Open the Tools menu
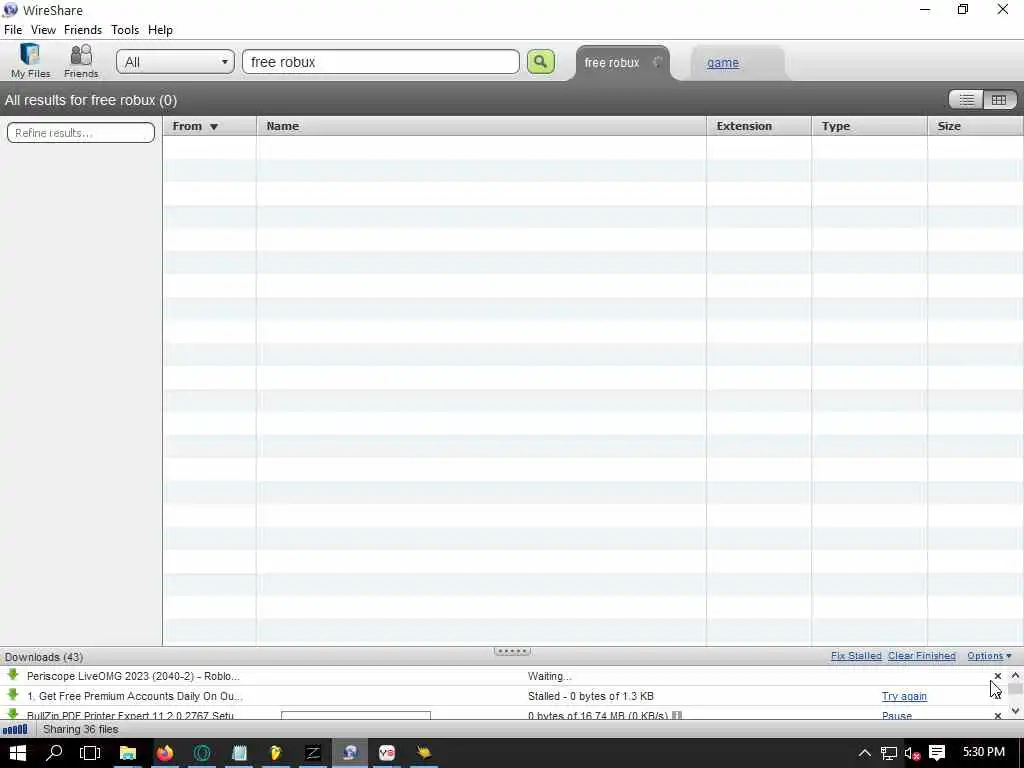The image size is (1024, 768). [125, 30]
